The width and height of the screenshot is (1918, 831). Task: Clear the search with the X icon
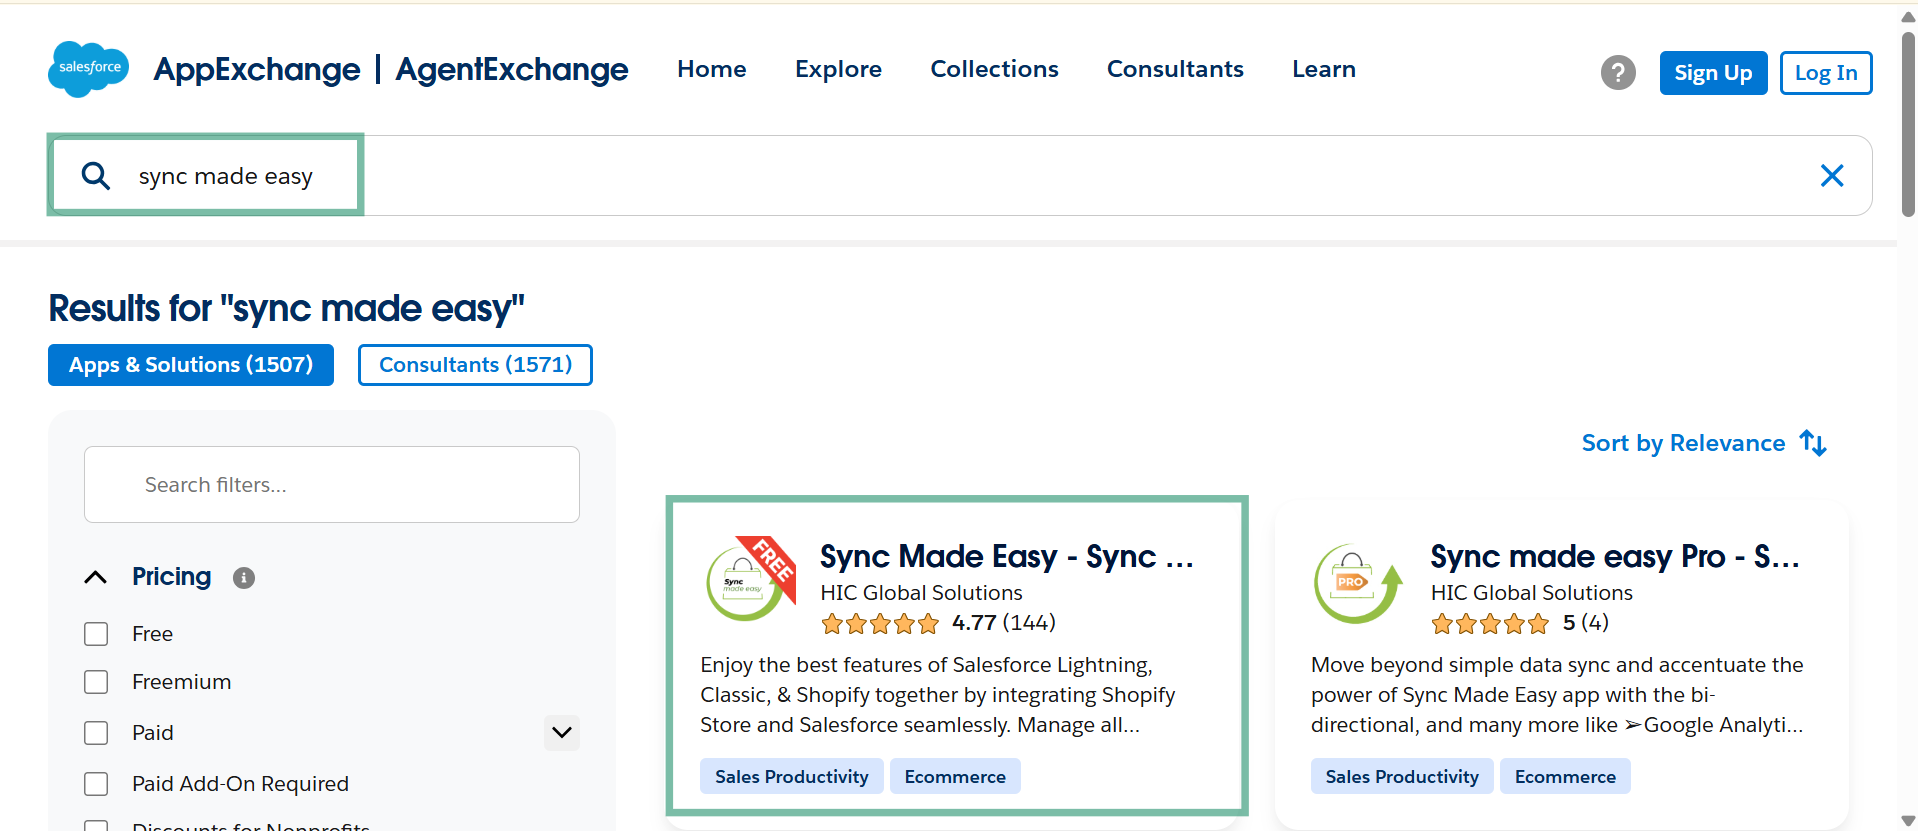(x=1831, y=176)
